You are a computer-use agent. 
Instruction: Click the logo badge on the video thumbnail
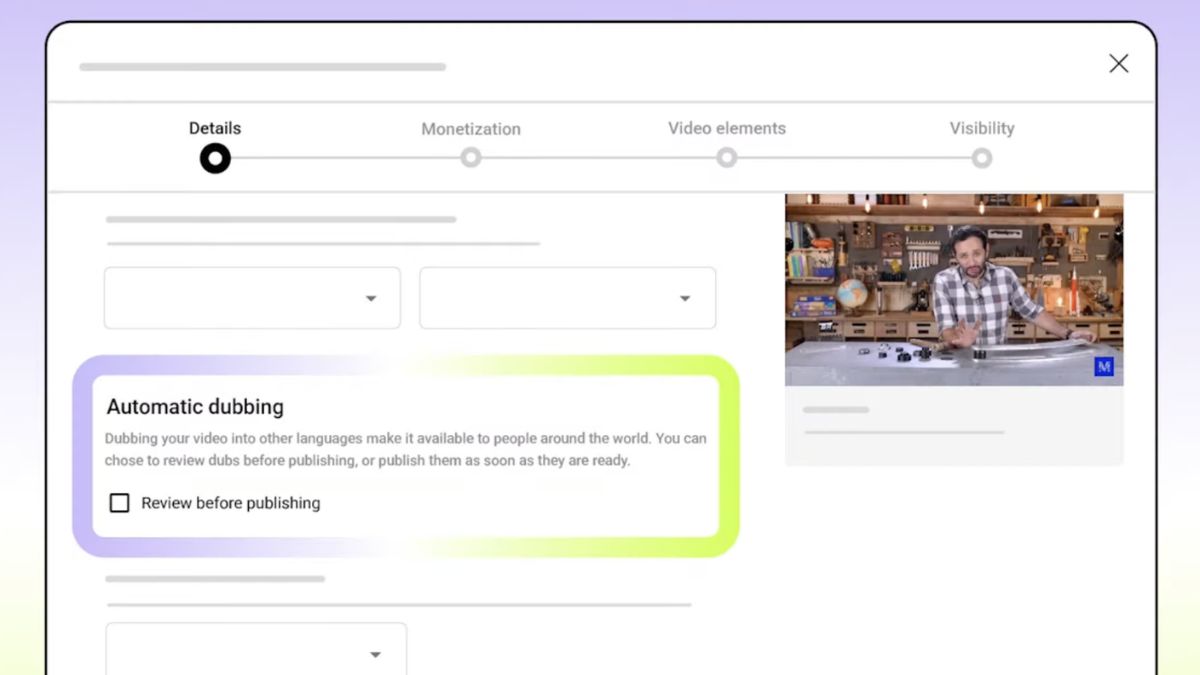pos(1104,368)
